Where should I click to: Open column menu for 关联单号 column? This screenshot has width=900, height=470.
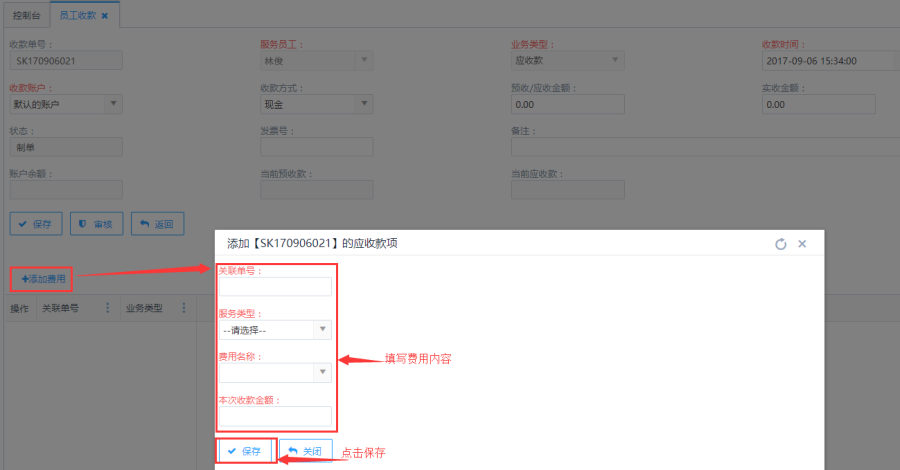[x=108, y=309]
